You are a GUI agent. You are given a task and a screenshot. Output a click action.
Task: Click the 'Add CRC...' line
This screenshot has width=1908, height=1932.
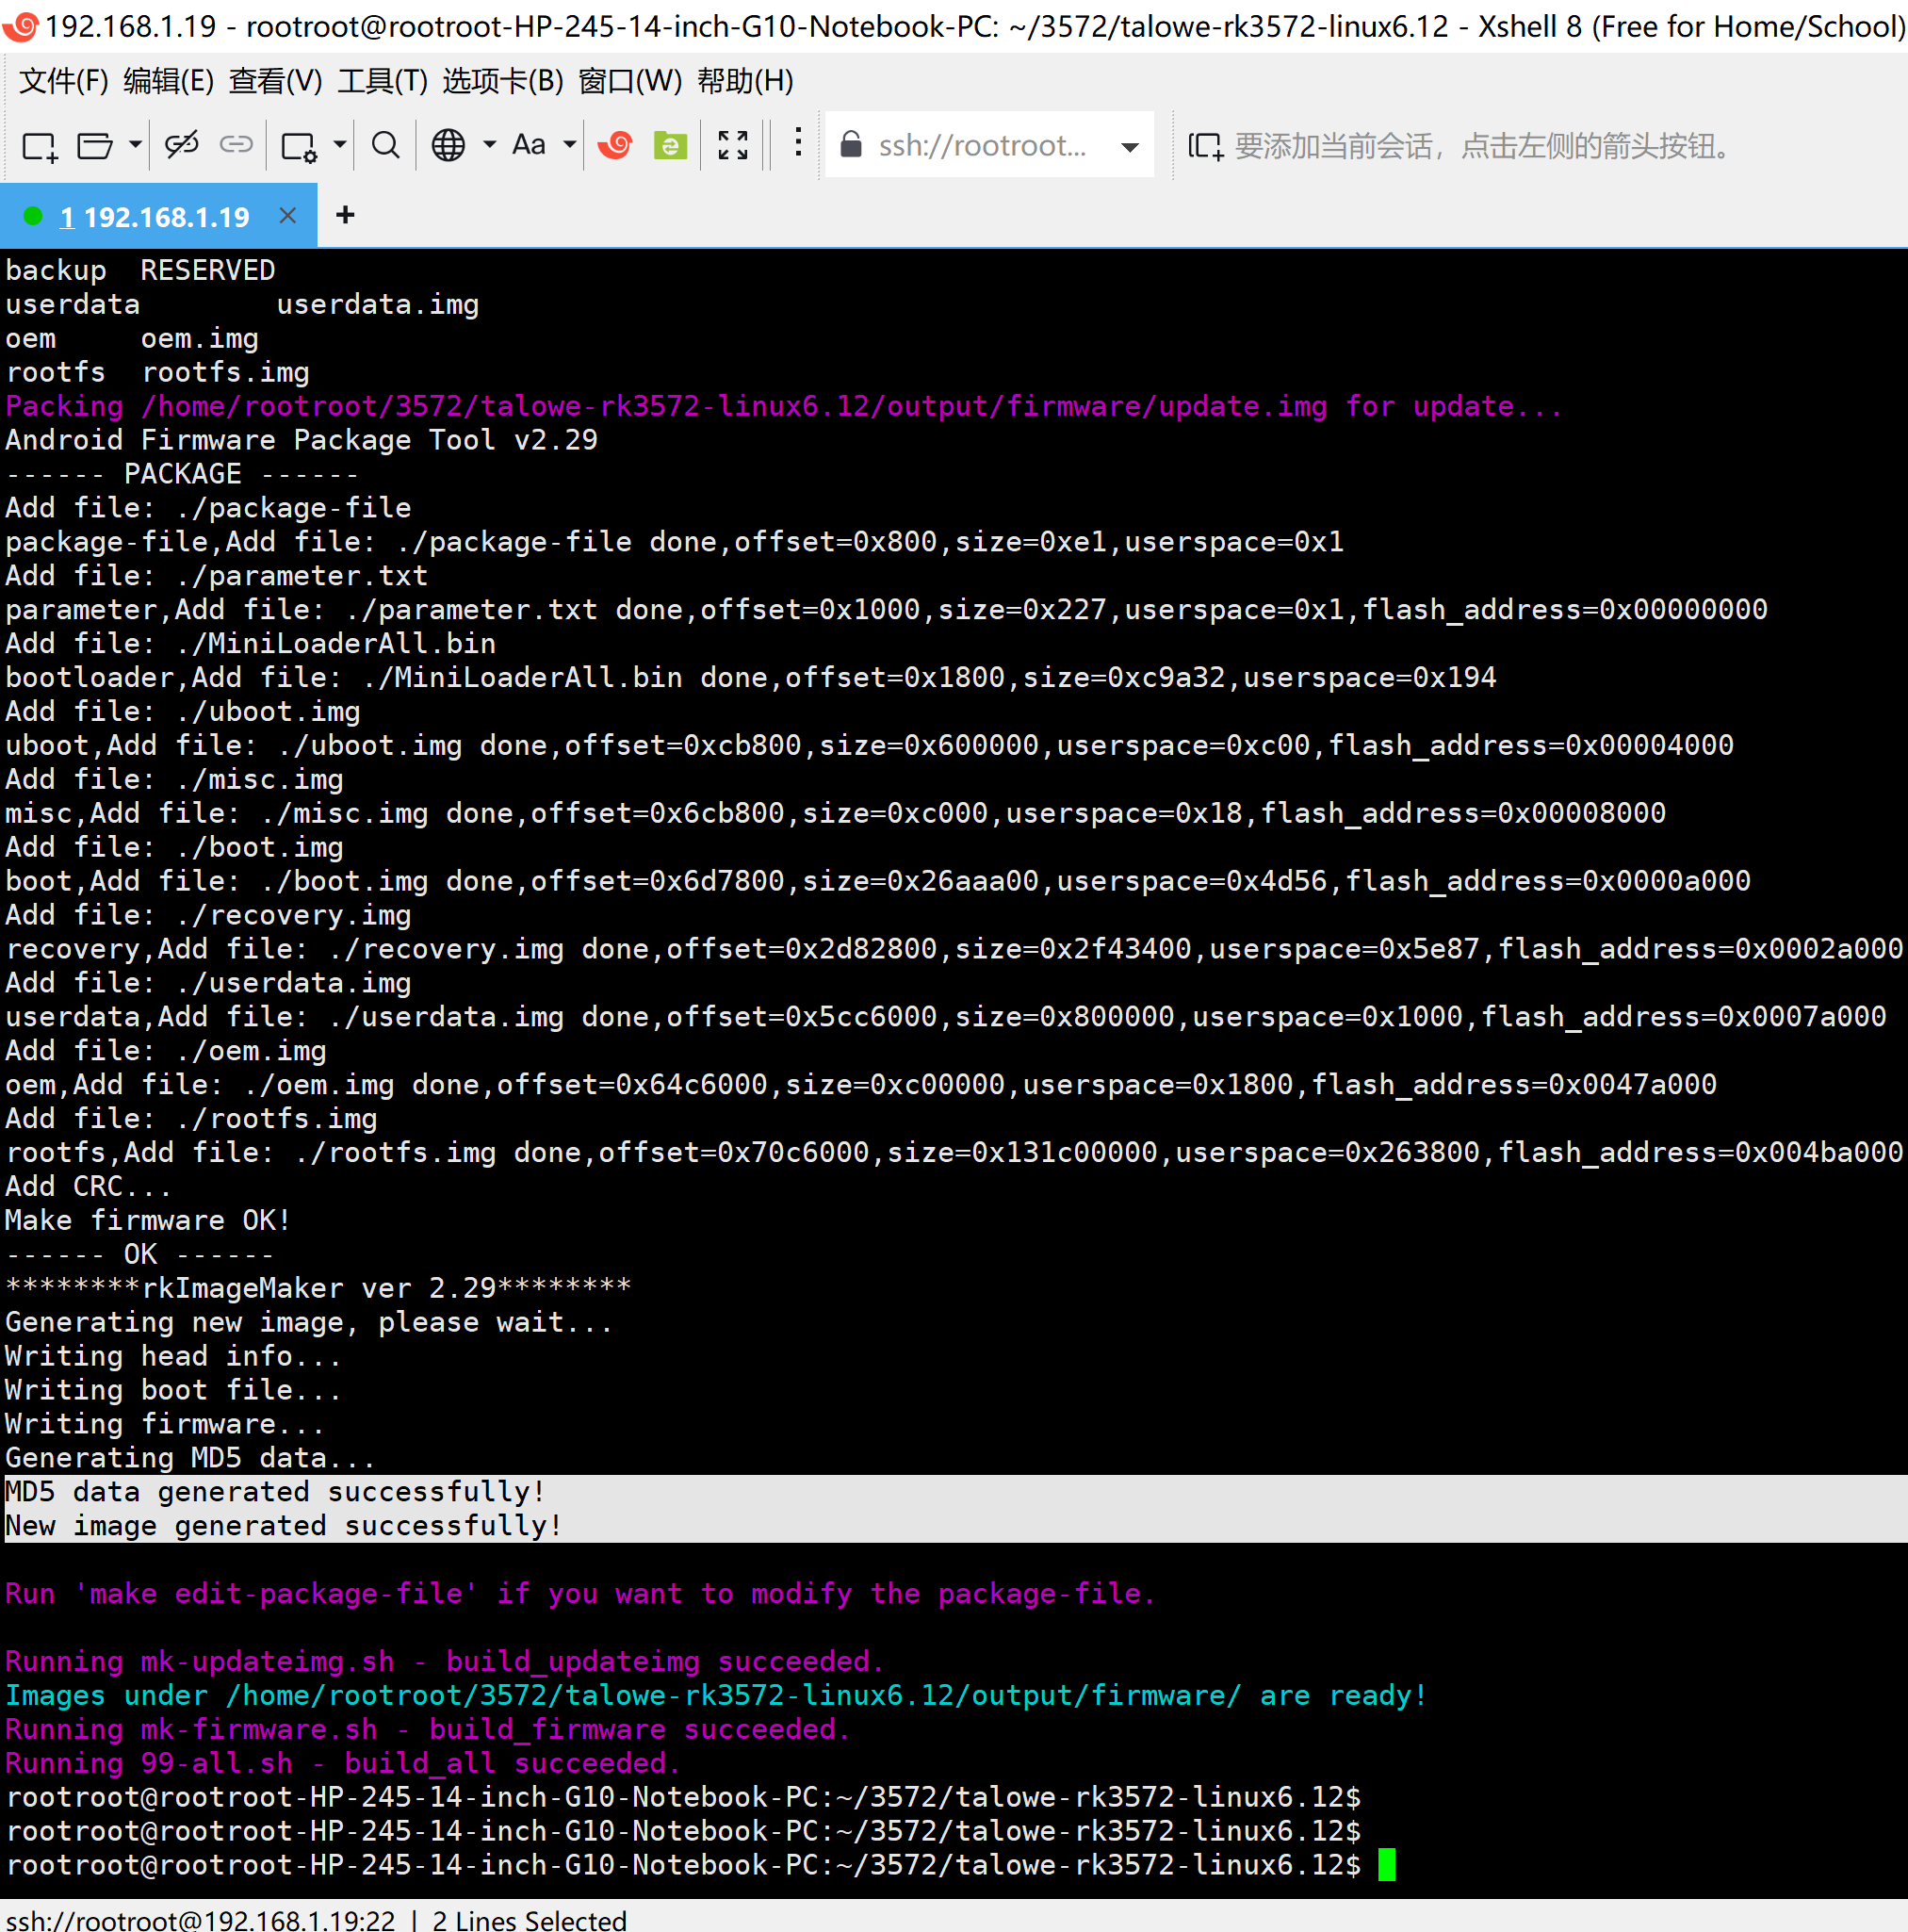pos(88,1186)
